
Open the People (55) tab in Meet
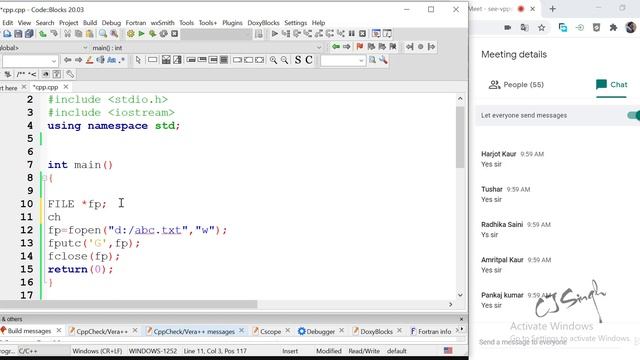(516, 85)
